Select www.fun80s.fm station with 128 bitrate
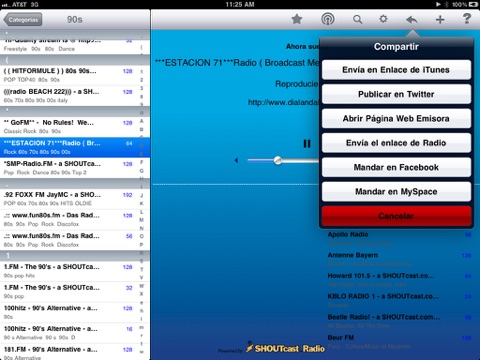The image size is (480, 360). [69, 220]
